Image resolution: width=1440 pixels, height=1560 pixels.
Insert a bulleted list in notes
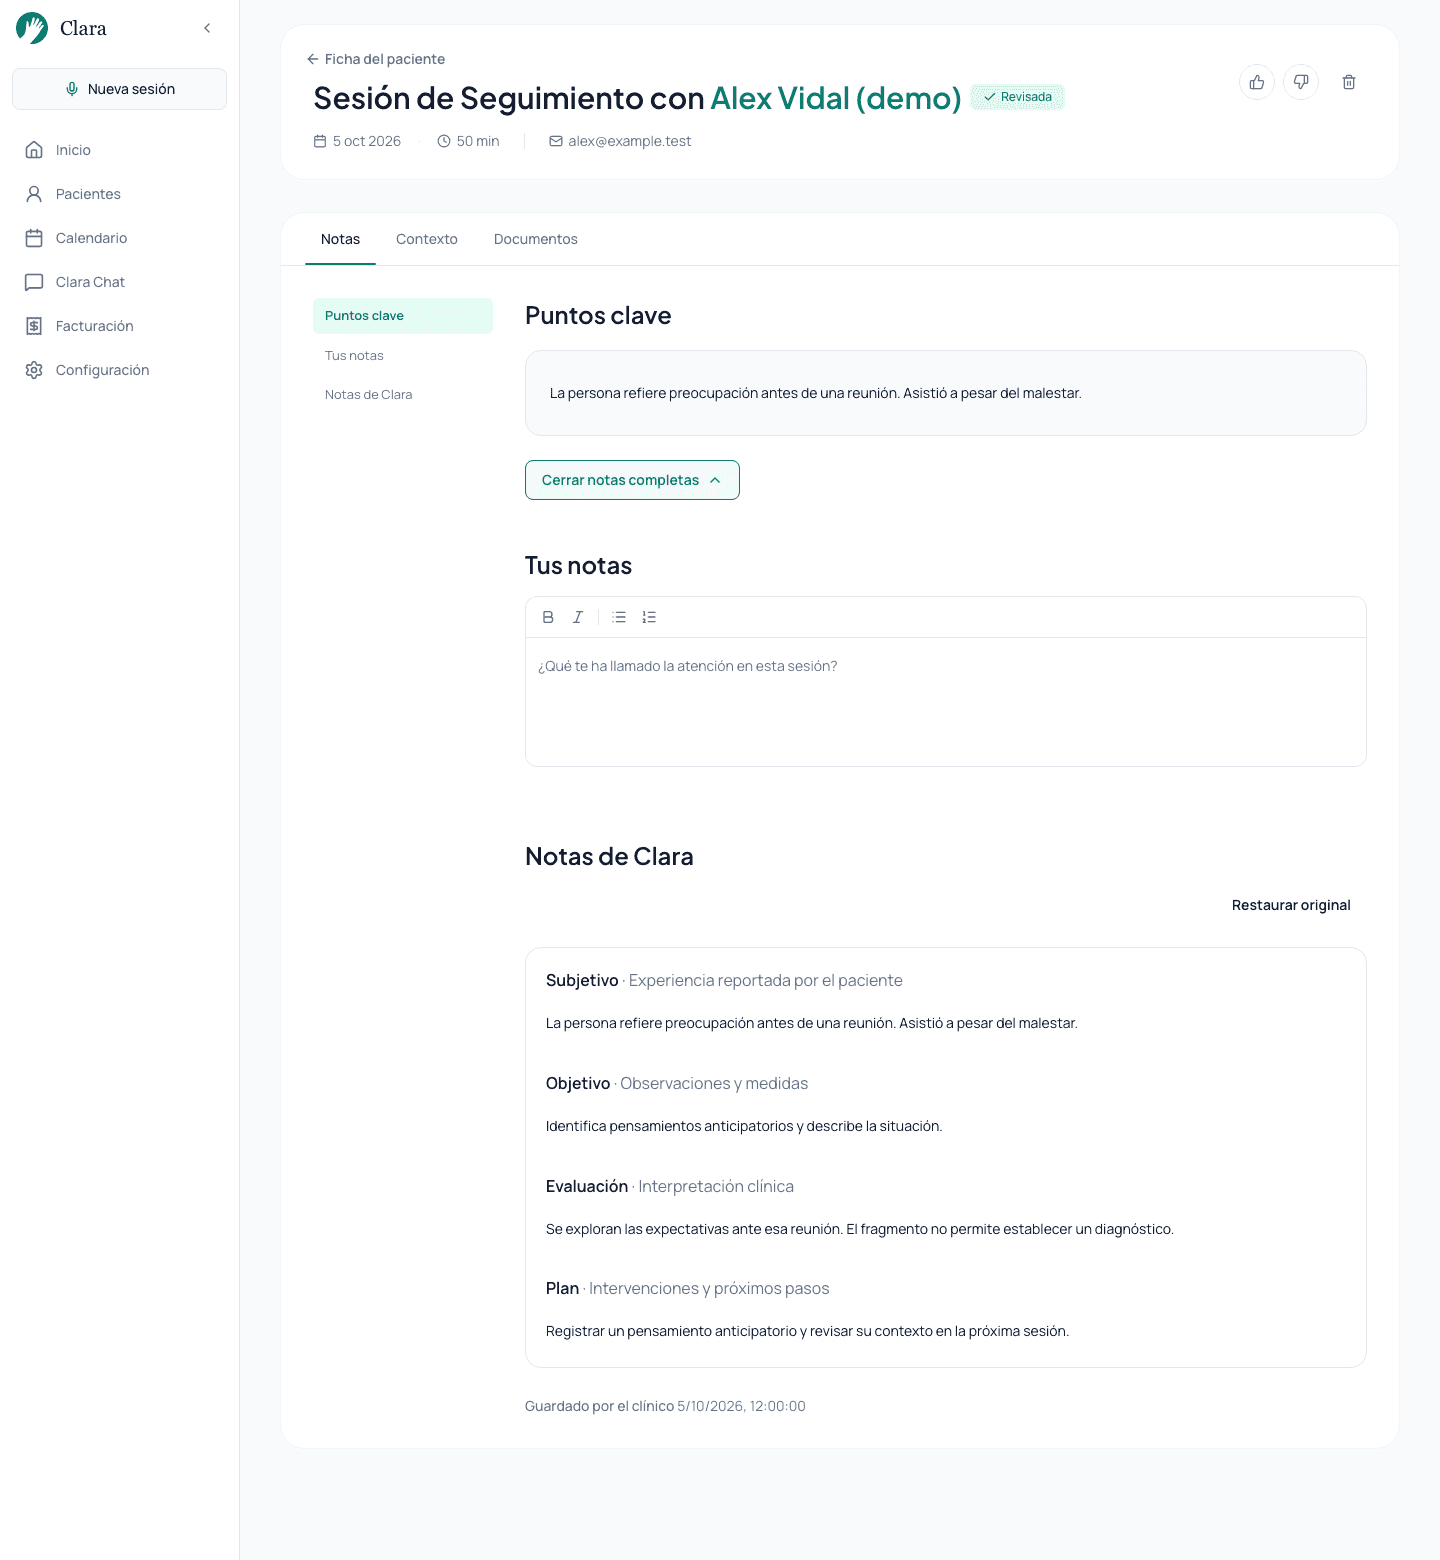click(x=619, y=617)
